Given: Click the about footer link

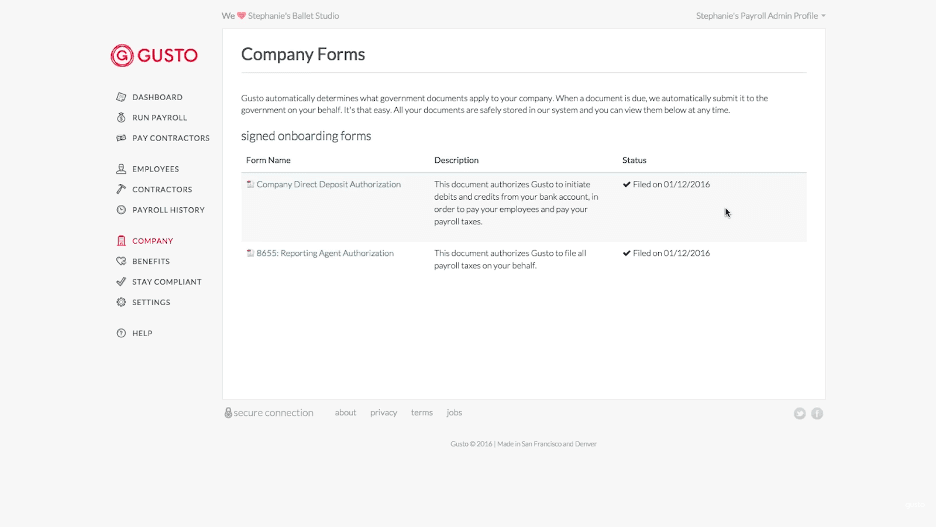Looking at the screenshot, I should pyautogui.click(x=345, y=413).
